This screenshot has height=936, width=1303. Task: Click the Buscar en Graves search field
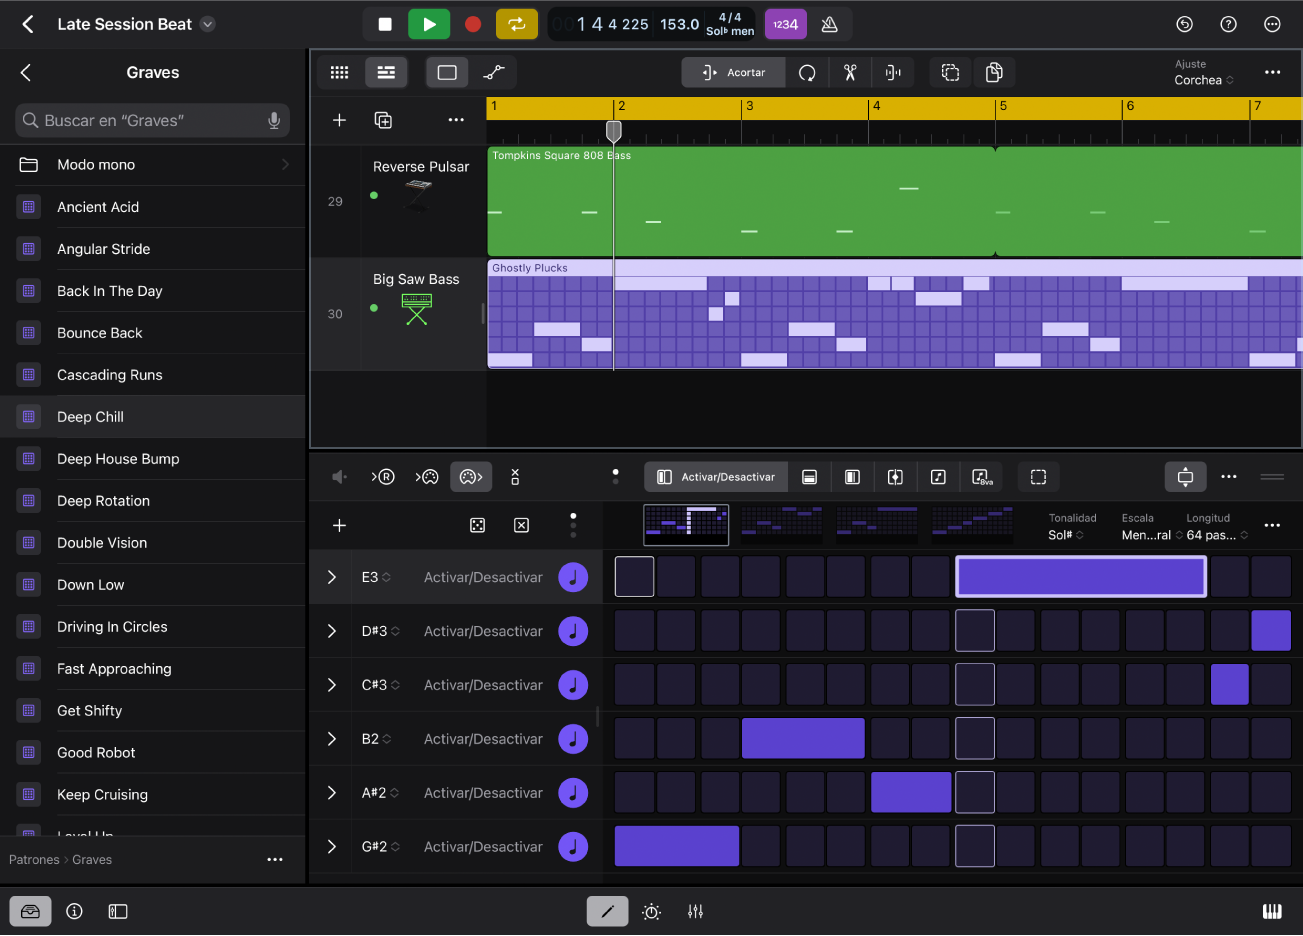tap(152, 120)
